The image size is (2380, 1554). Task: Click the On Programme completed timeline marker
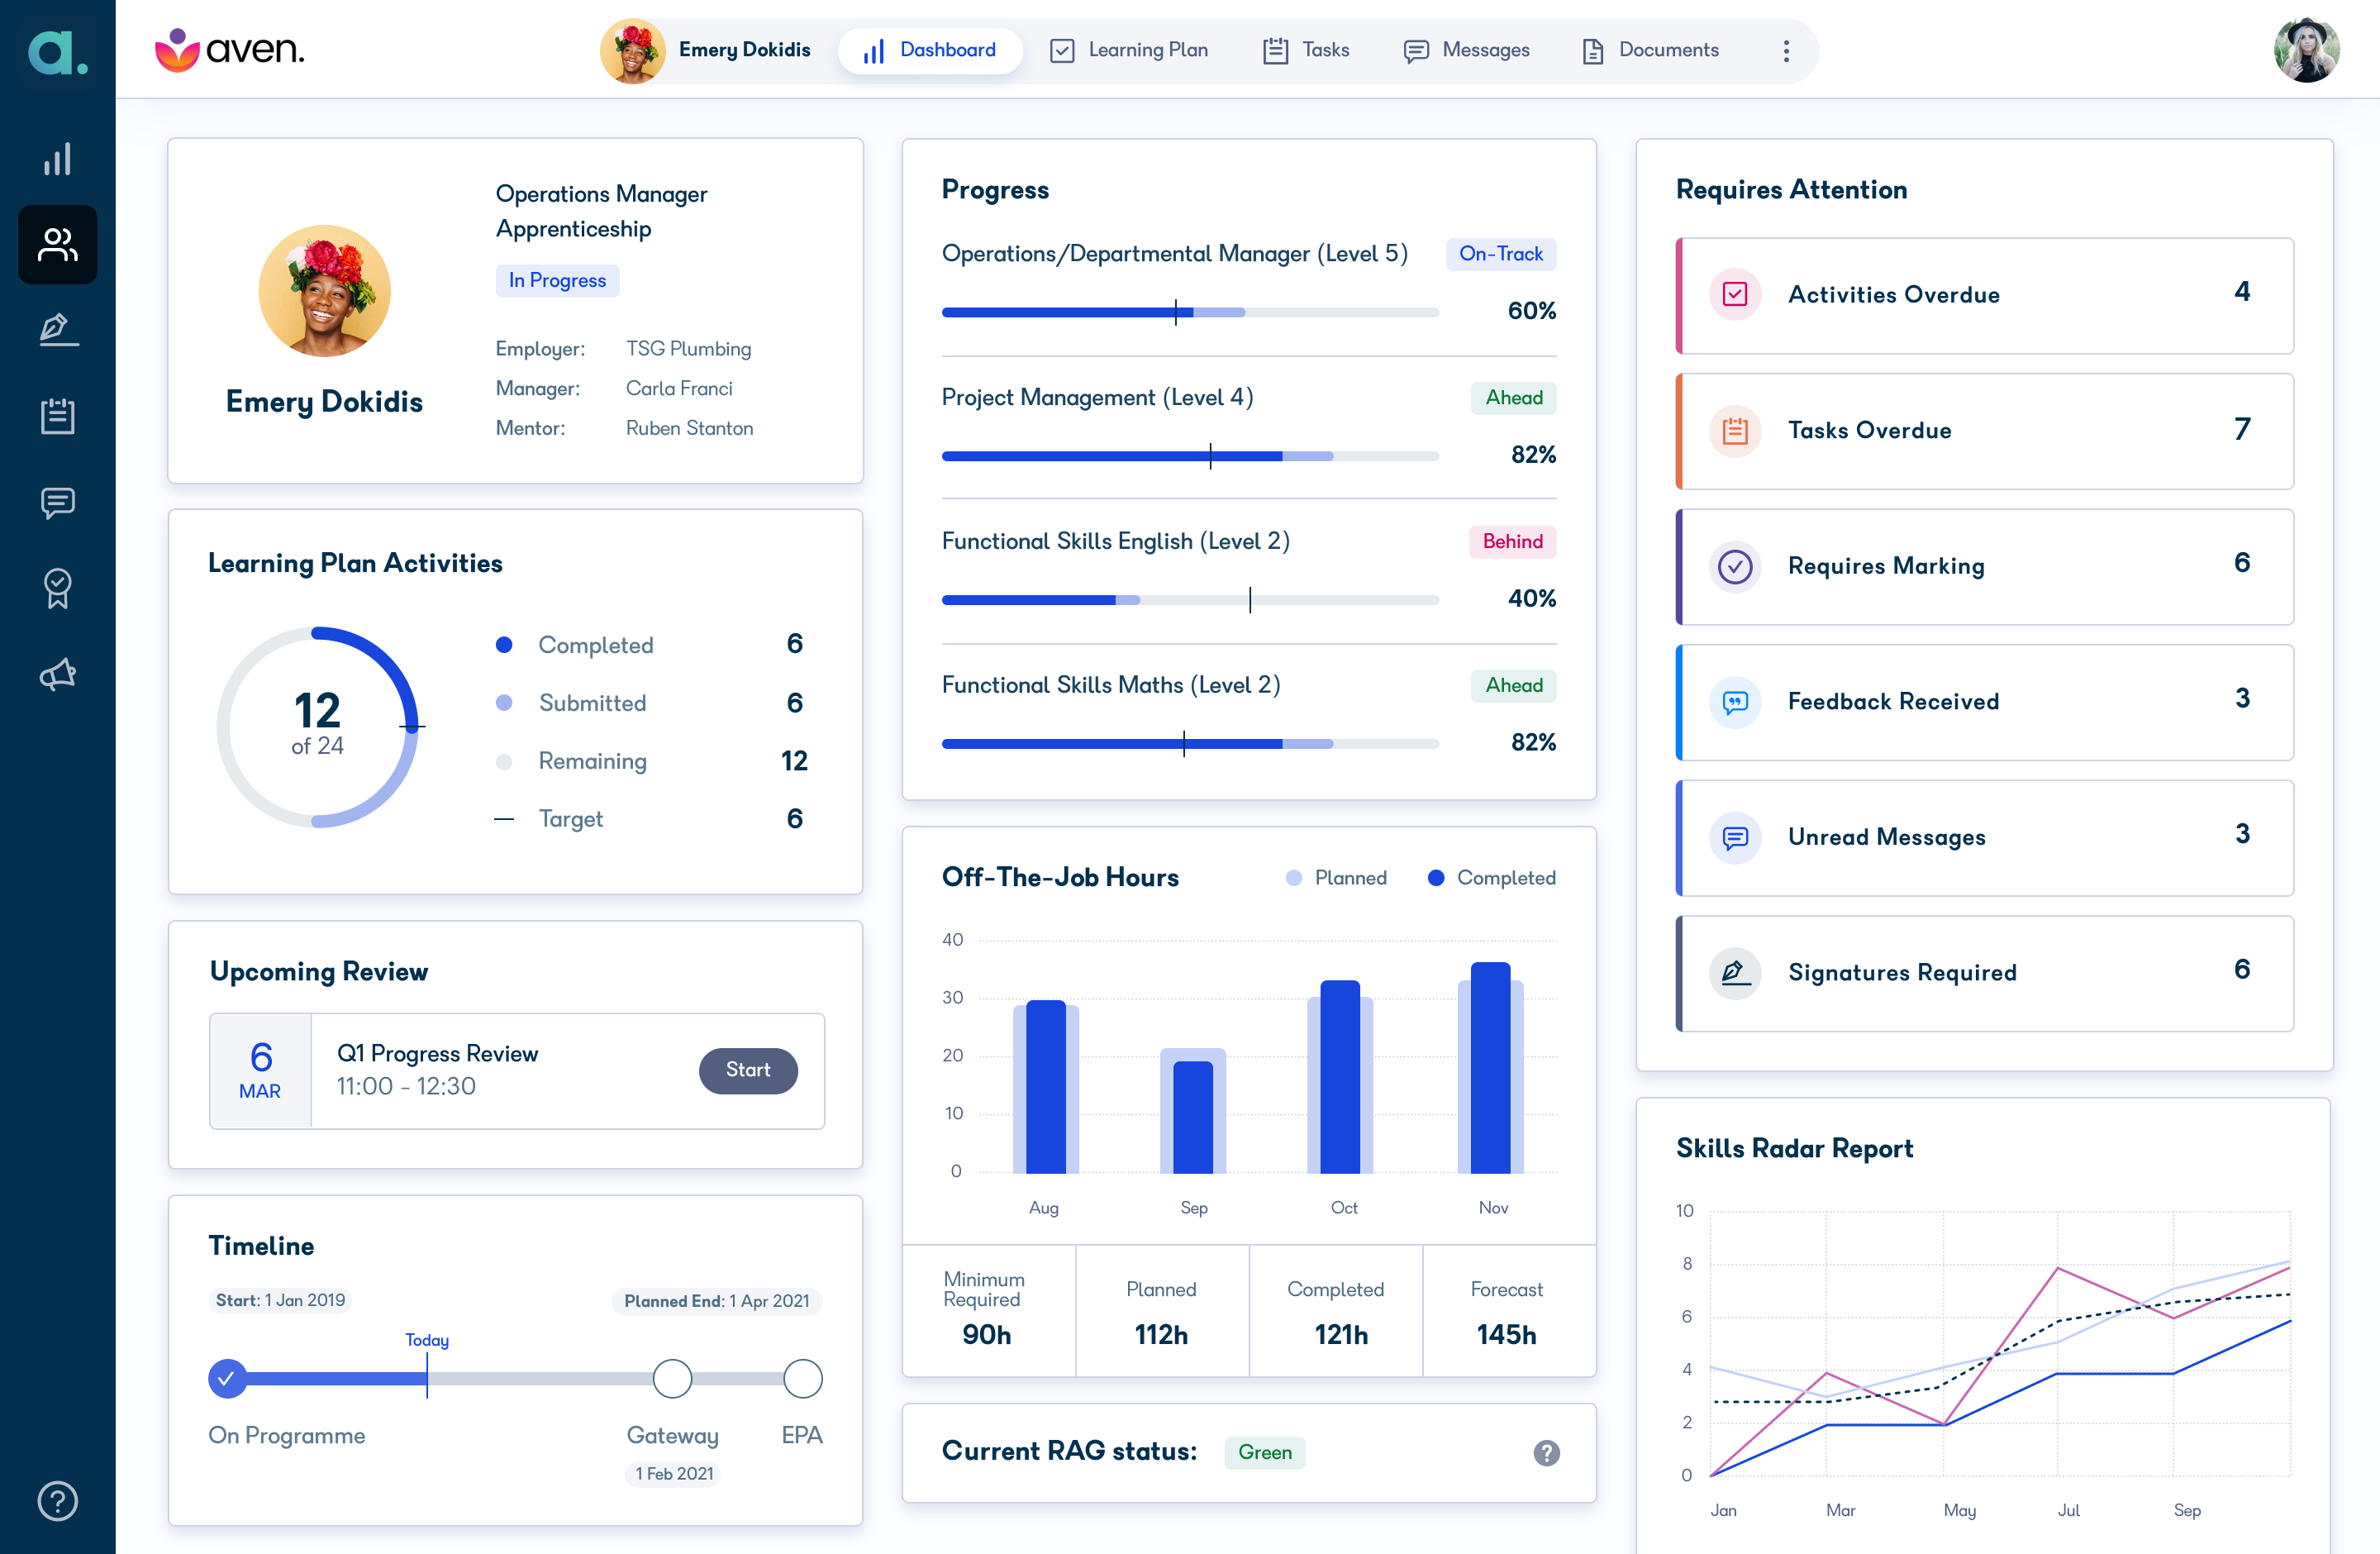pyautogui.click(x=227, y=1378)
